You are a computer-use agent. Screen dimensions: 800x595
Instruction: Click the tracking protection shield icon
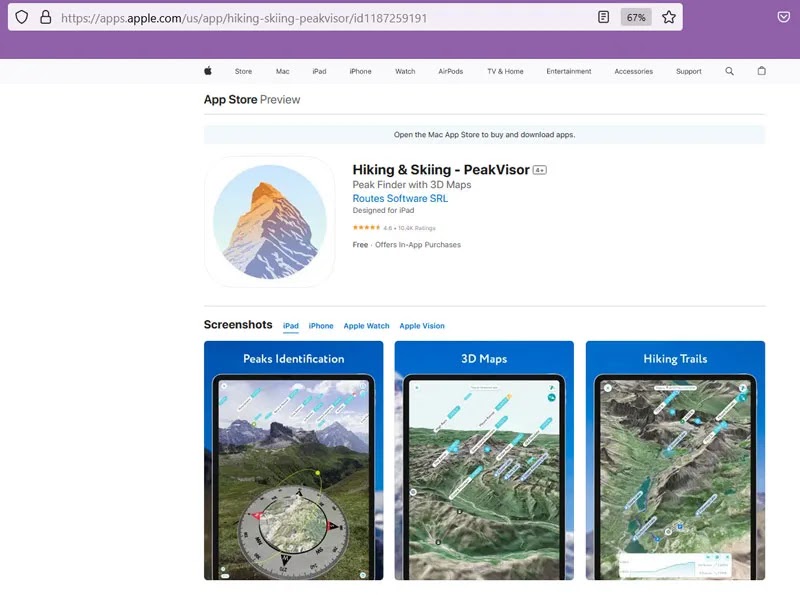21,17
